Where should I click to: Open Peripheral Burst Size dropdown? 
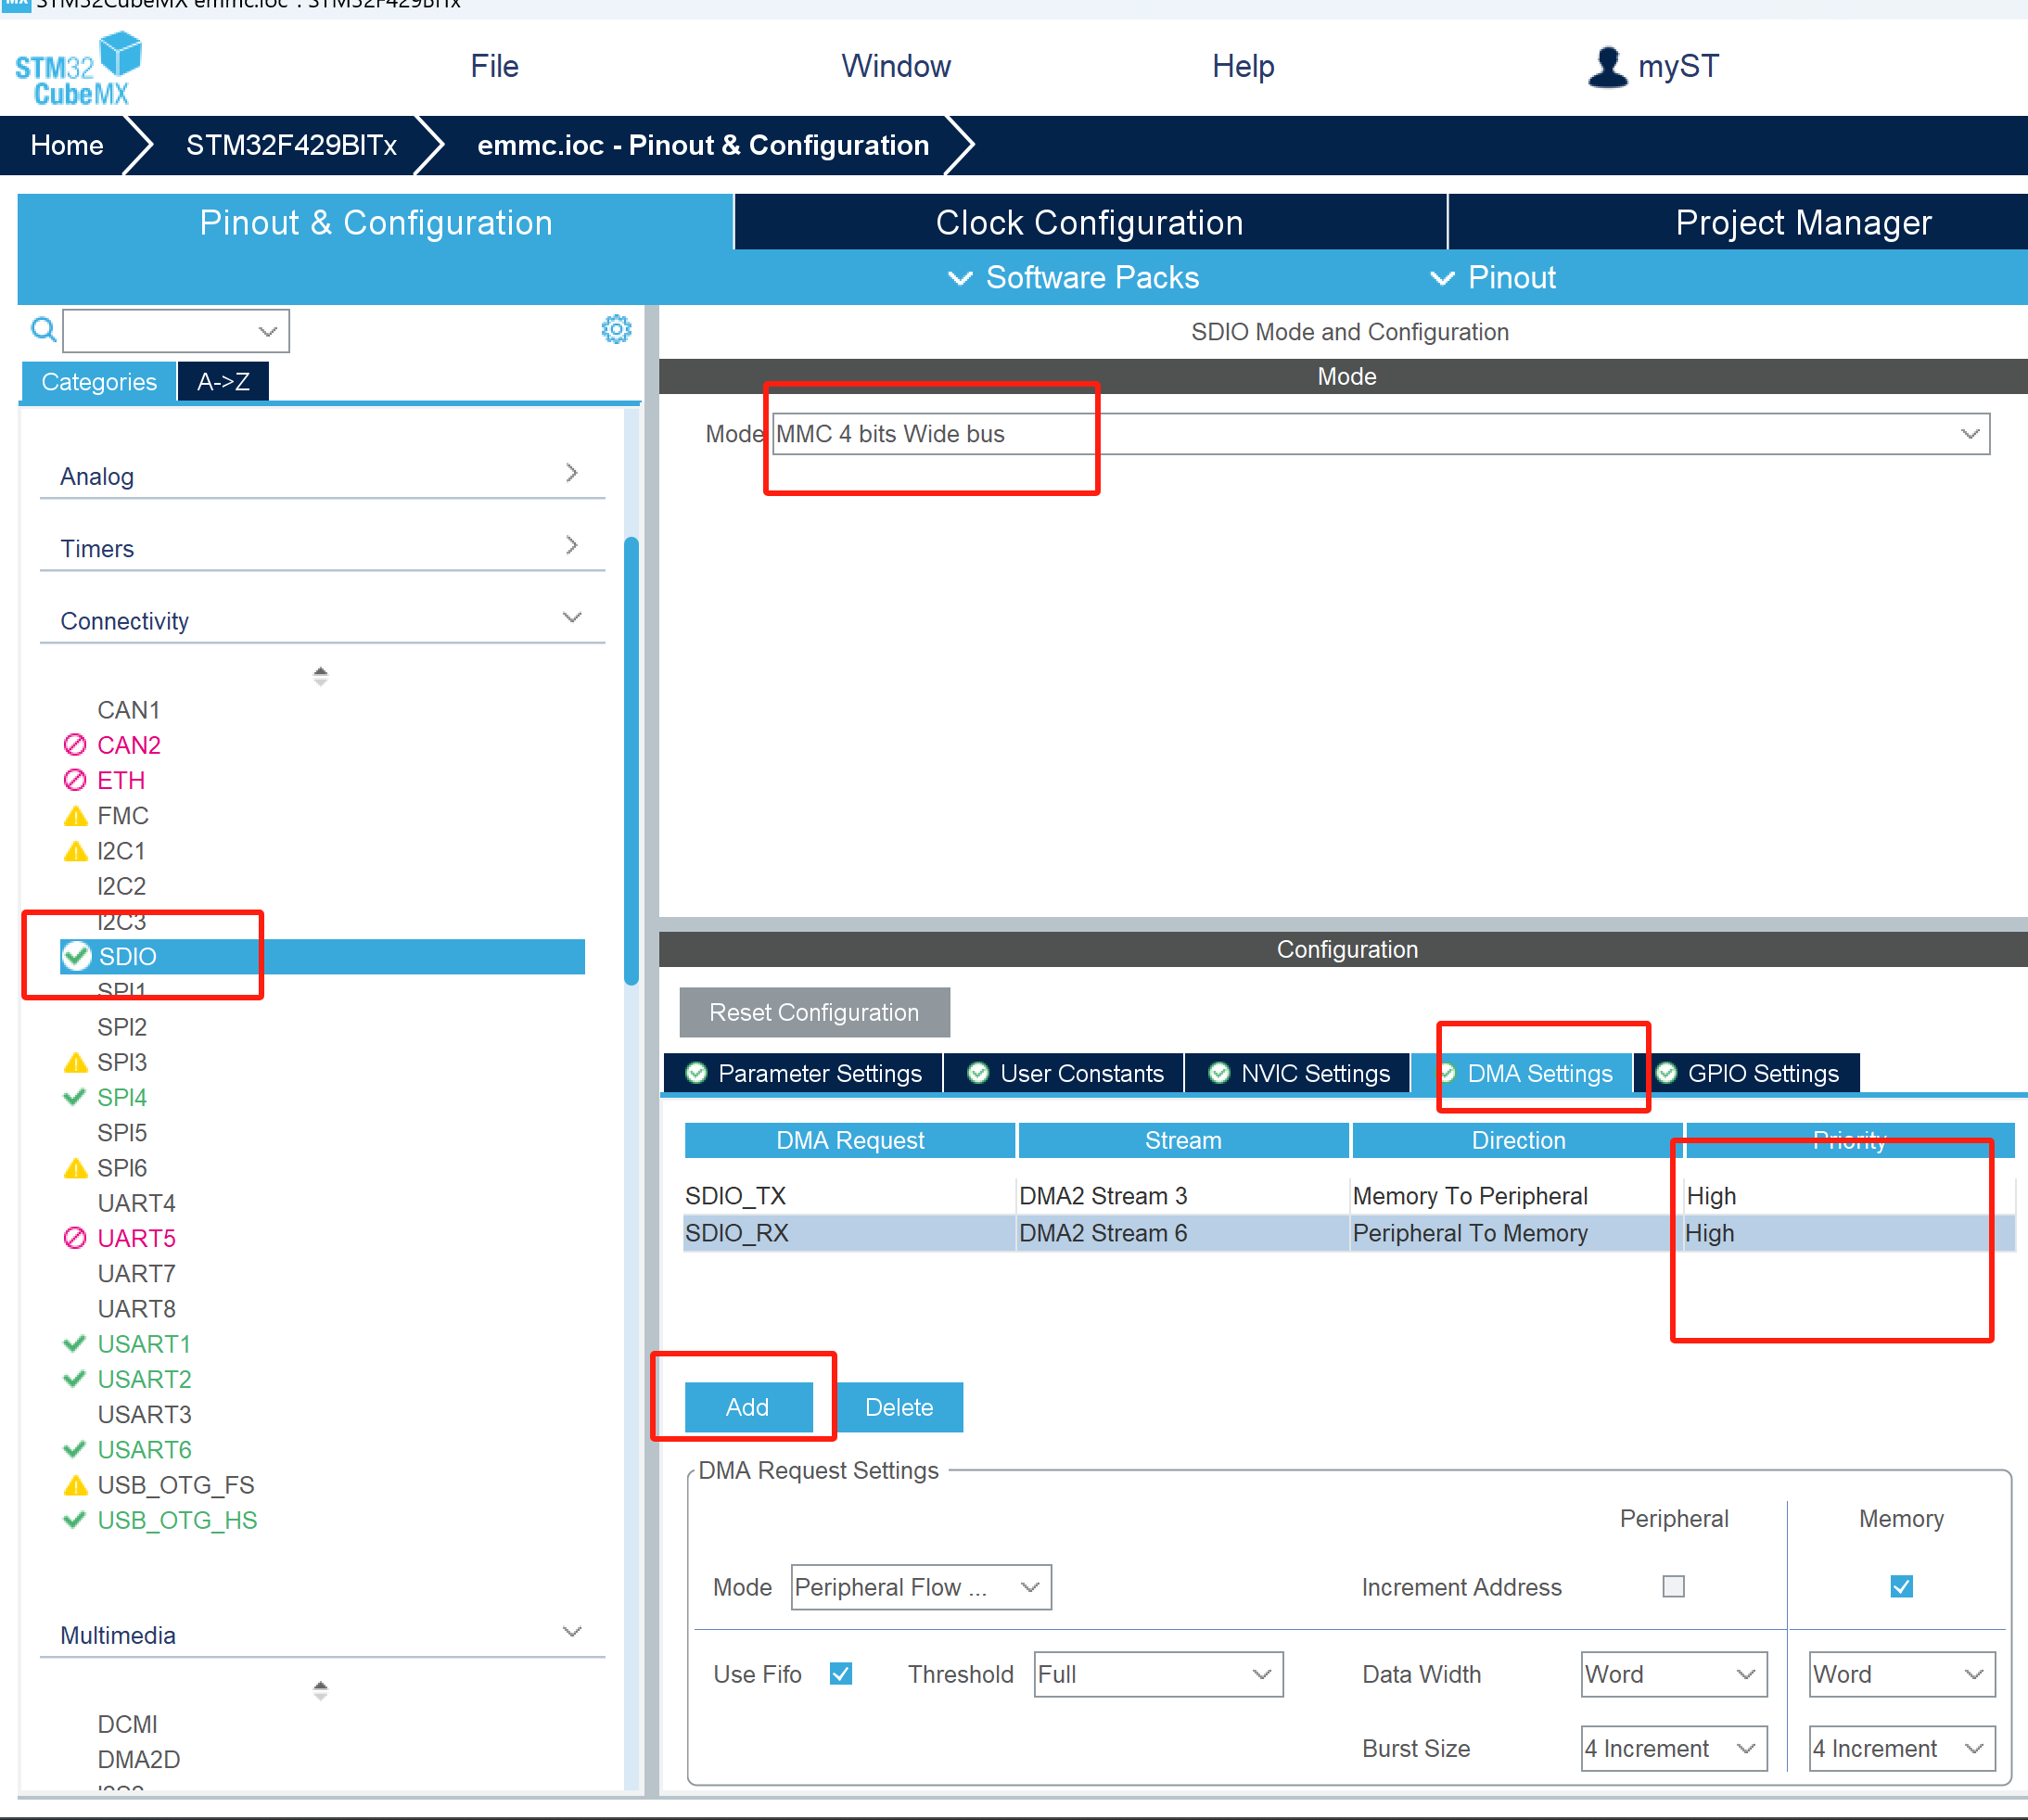(1673, 1748)
